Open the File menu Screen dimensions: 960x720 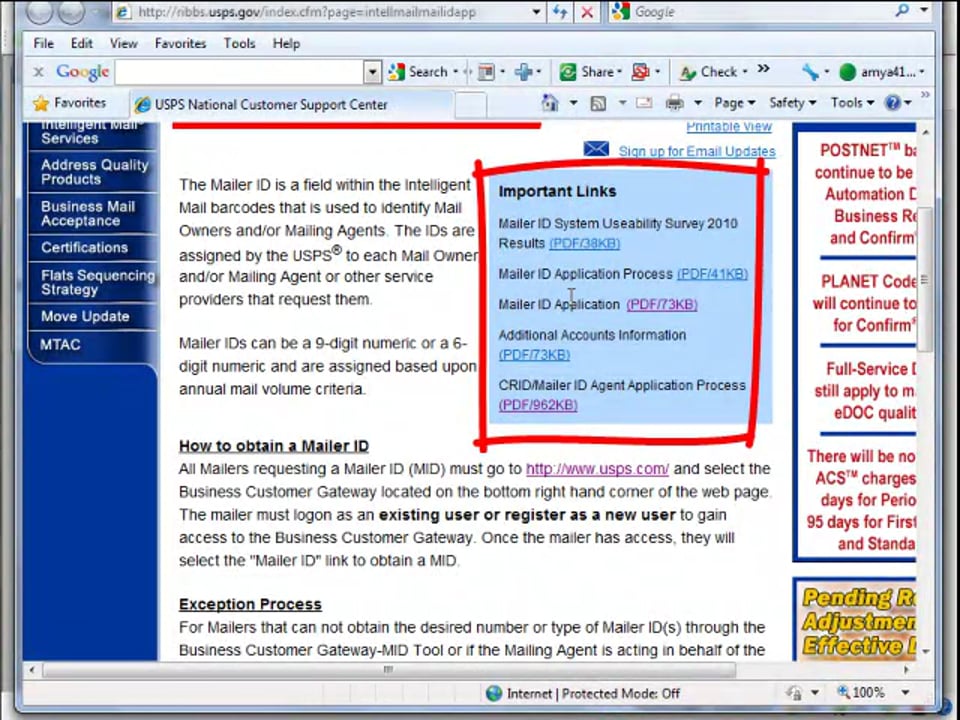point(43,43)
